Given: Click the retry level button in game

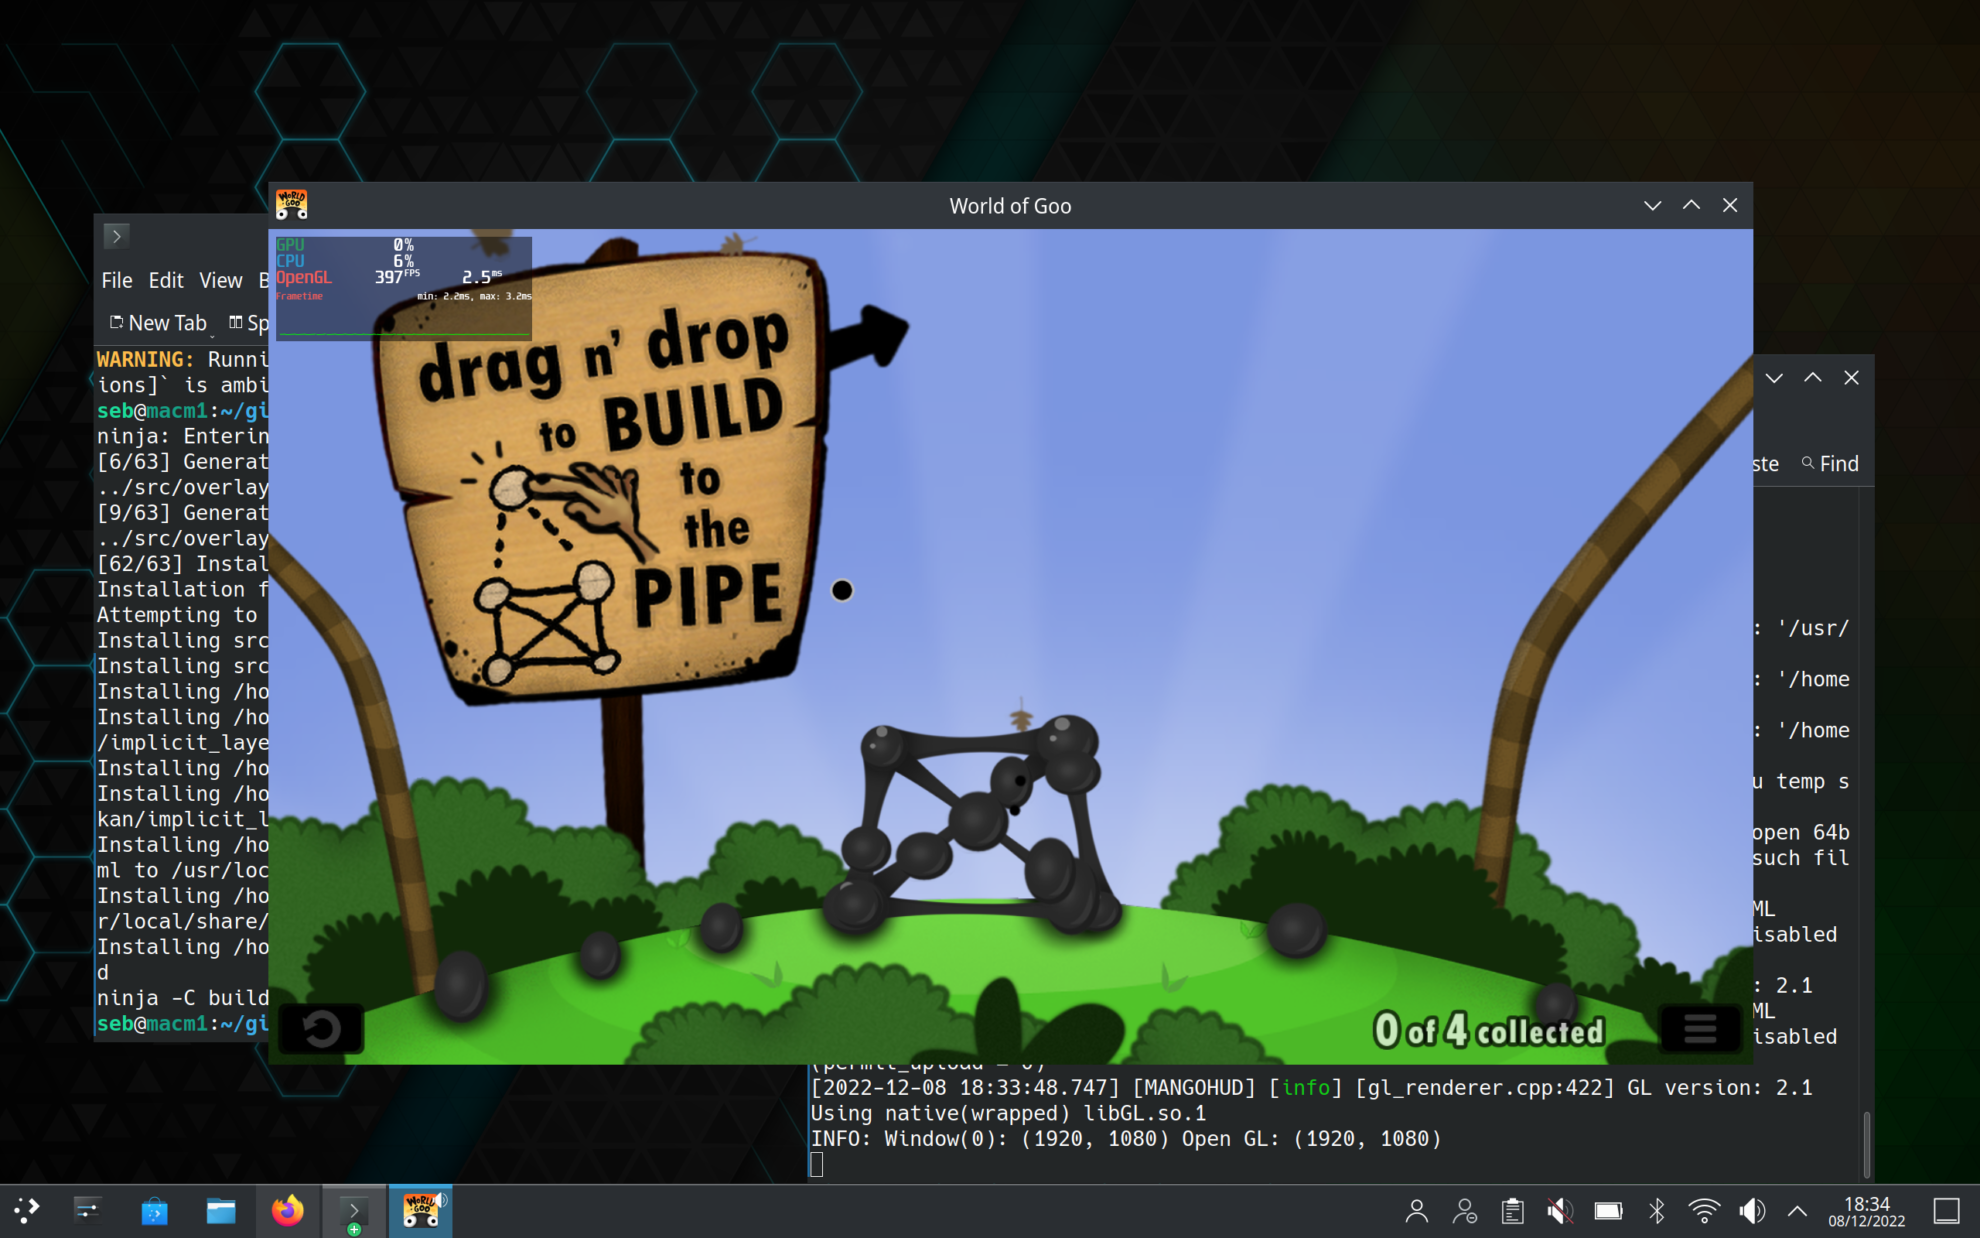Looking at the screenshot, I should click(321, 1028).
